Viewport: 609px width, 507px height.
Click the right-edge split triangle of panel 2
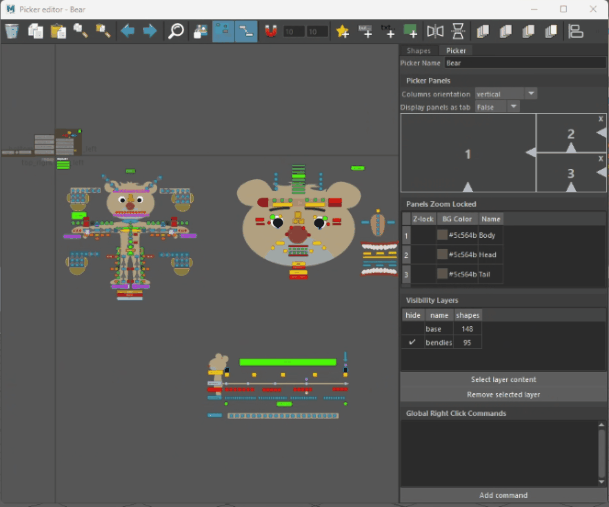click(x=602, y=133)
